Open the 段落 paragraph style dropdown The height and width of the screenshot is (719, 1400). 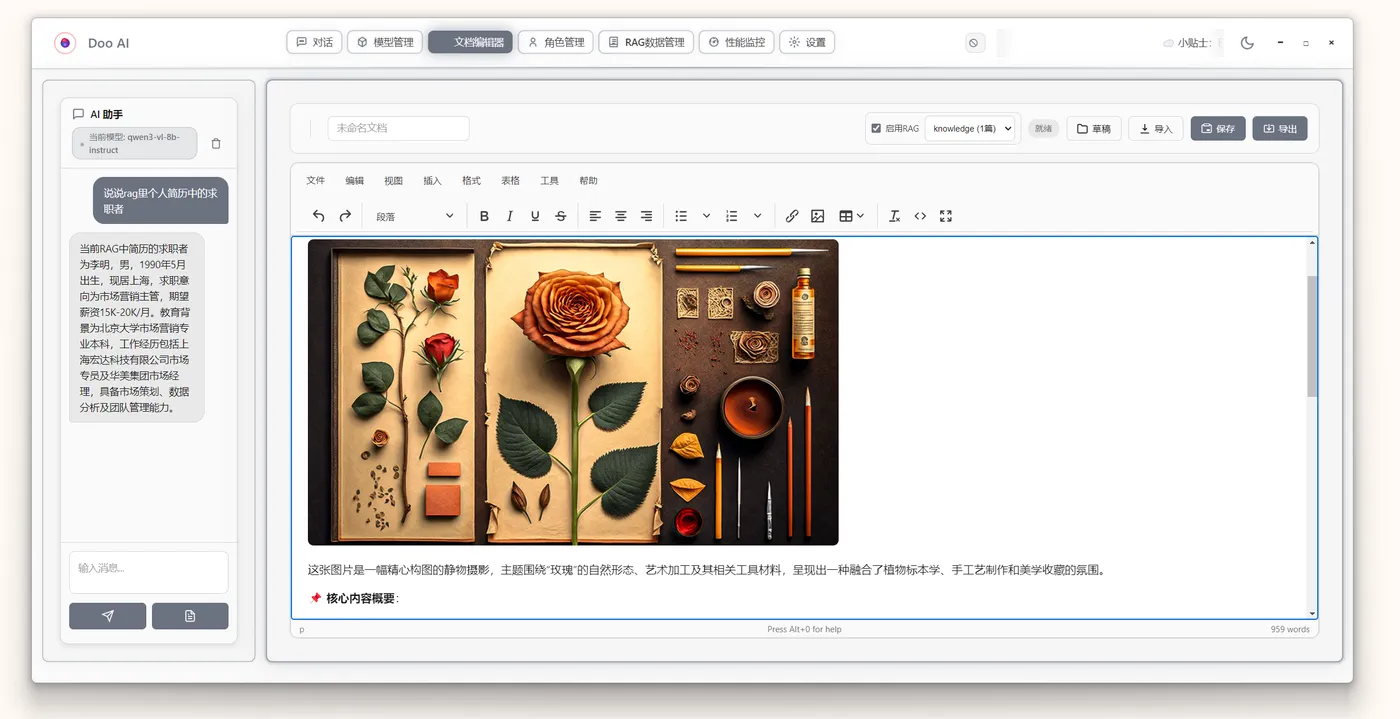[413, 215]
